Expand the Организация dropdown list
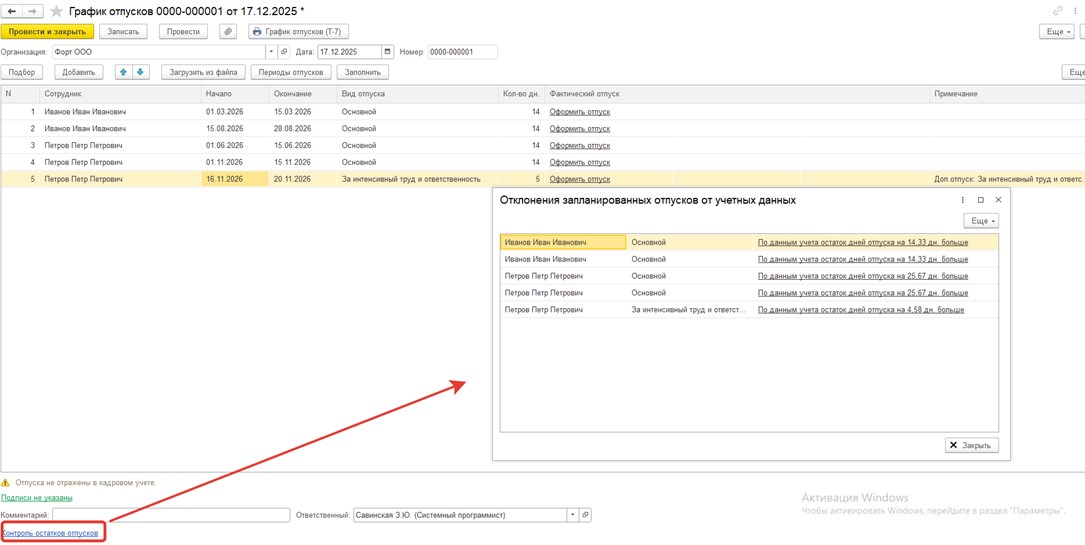 click(271, 52)
